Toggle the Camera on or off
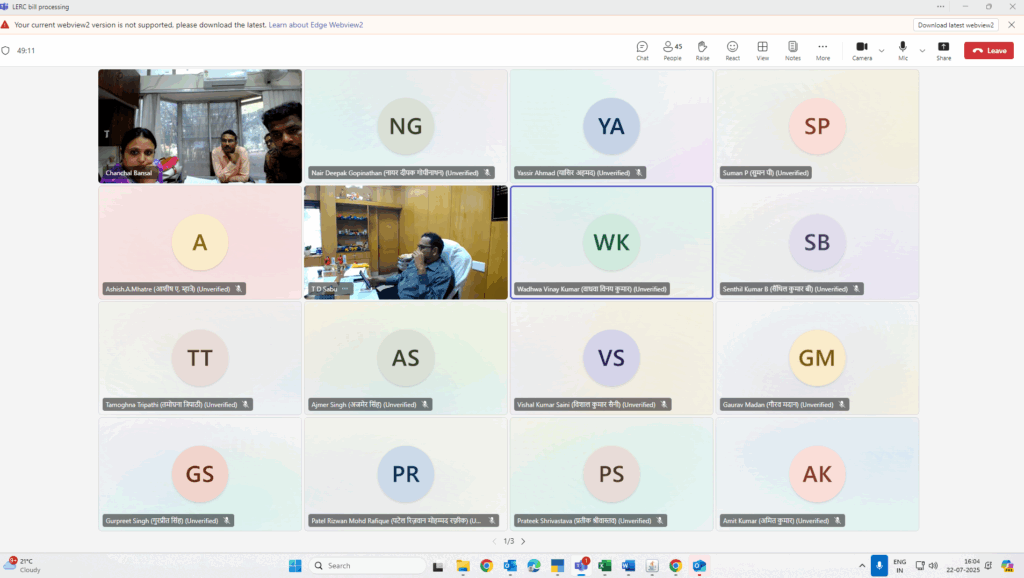The image size is (1024, 578). pos(861,49)
